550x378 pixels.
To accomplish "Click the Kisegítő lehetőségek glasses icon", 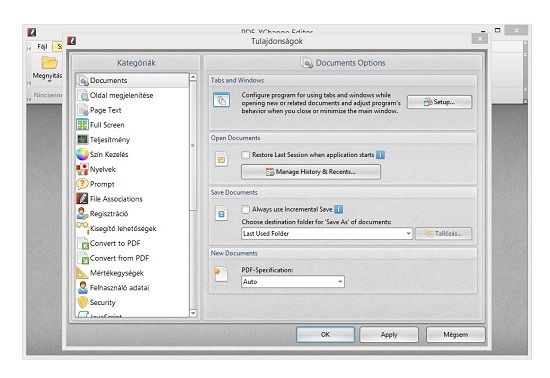I will tap(82, 227).
